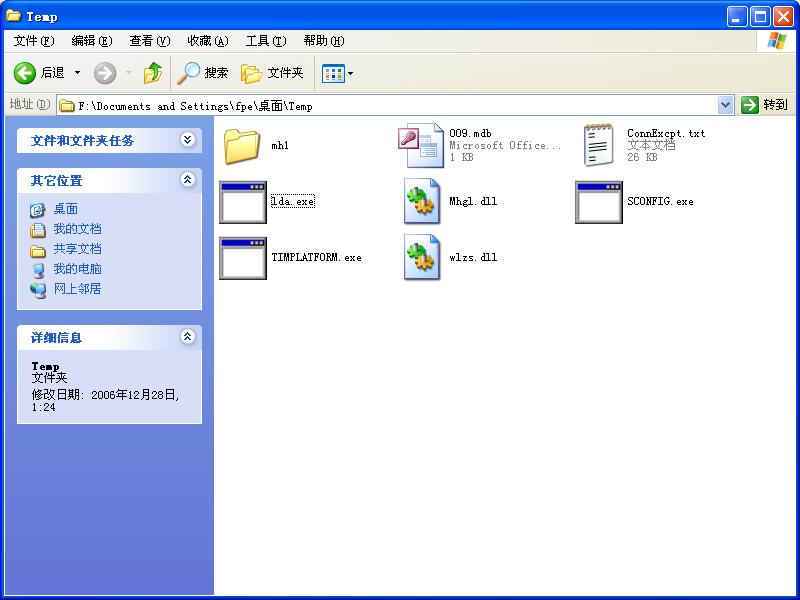
Task: Close the Temp window
Action: coord(784,17)
